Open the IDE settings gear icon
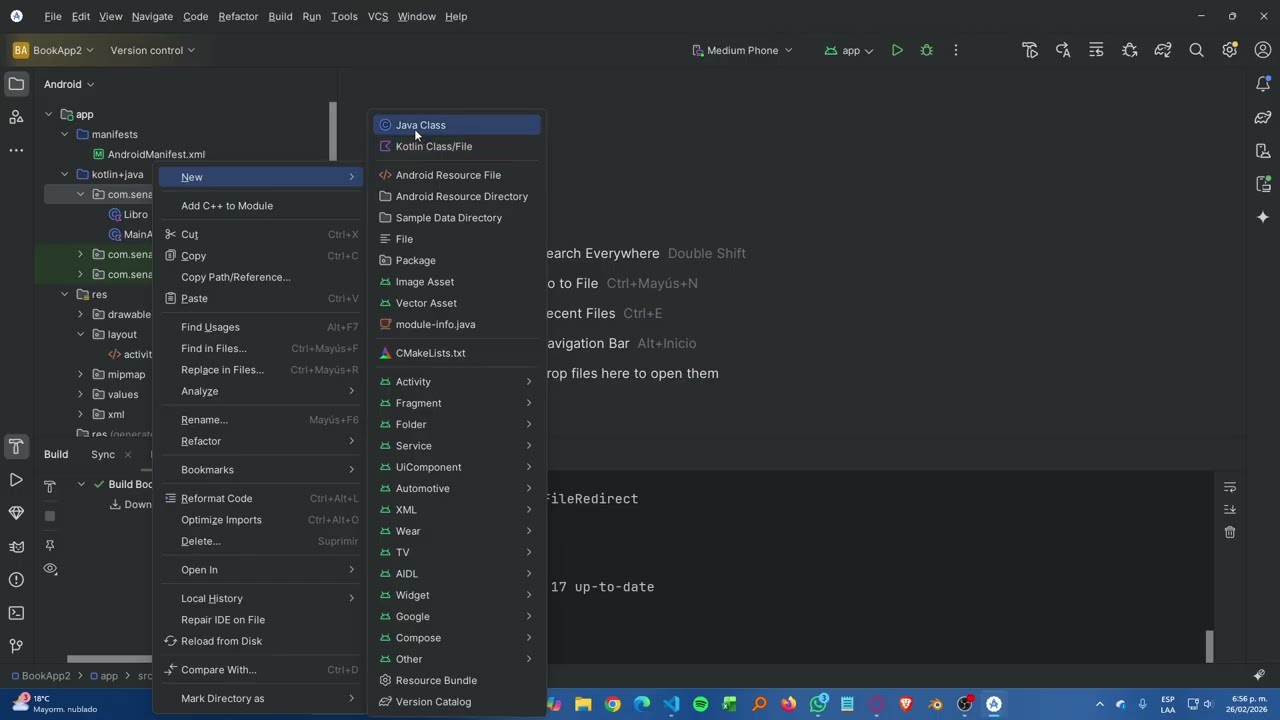This screenshot has width=1280, height=720. (1230, 50)
